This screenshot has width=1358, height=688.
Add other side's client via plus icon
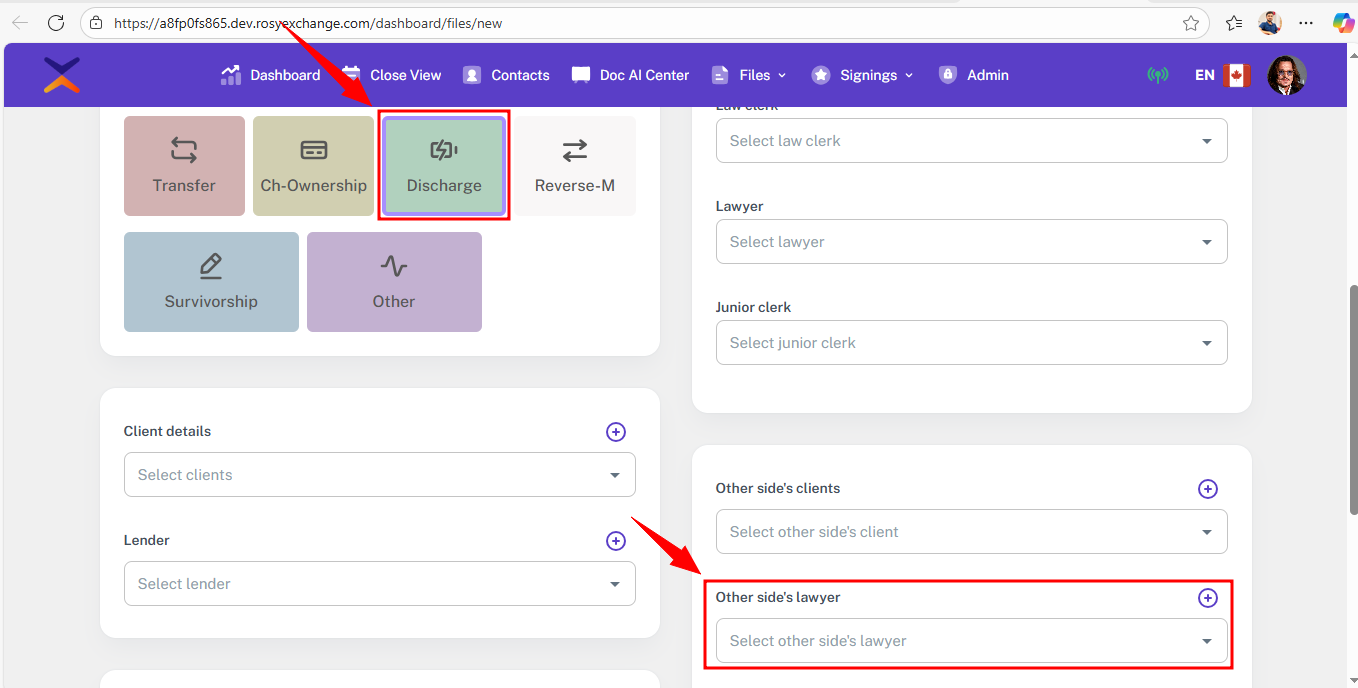click(x=1208, y=489)
